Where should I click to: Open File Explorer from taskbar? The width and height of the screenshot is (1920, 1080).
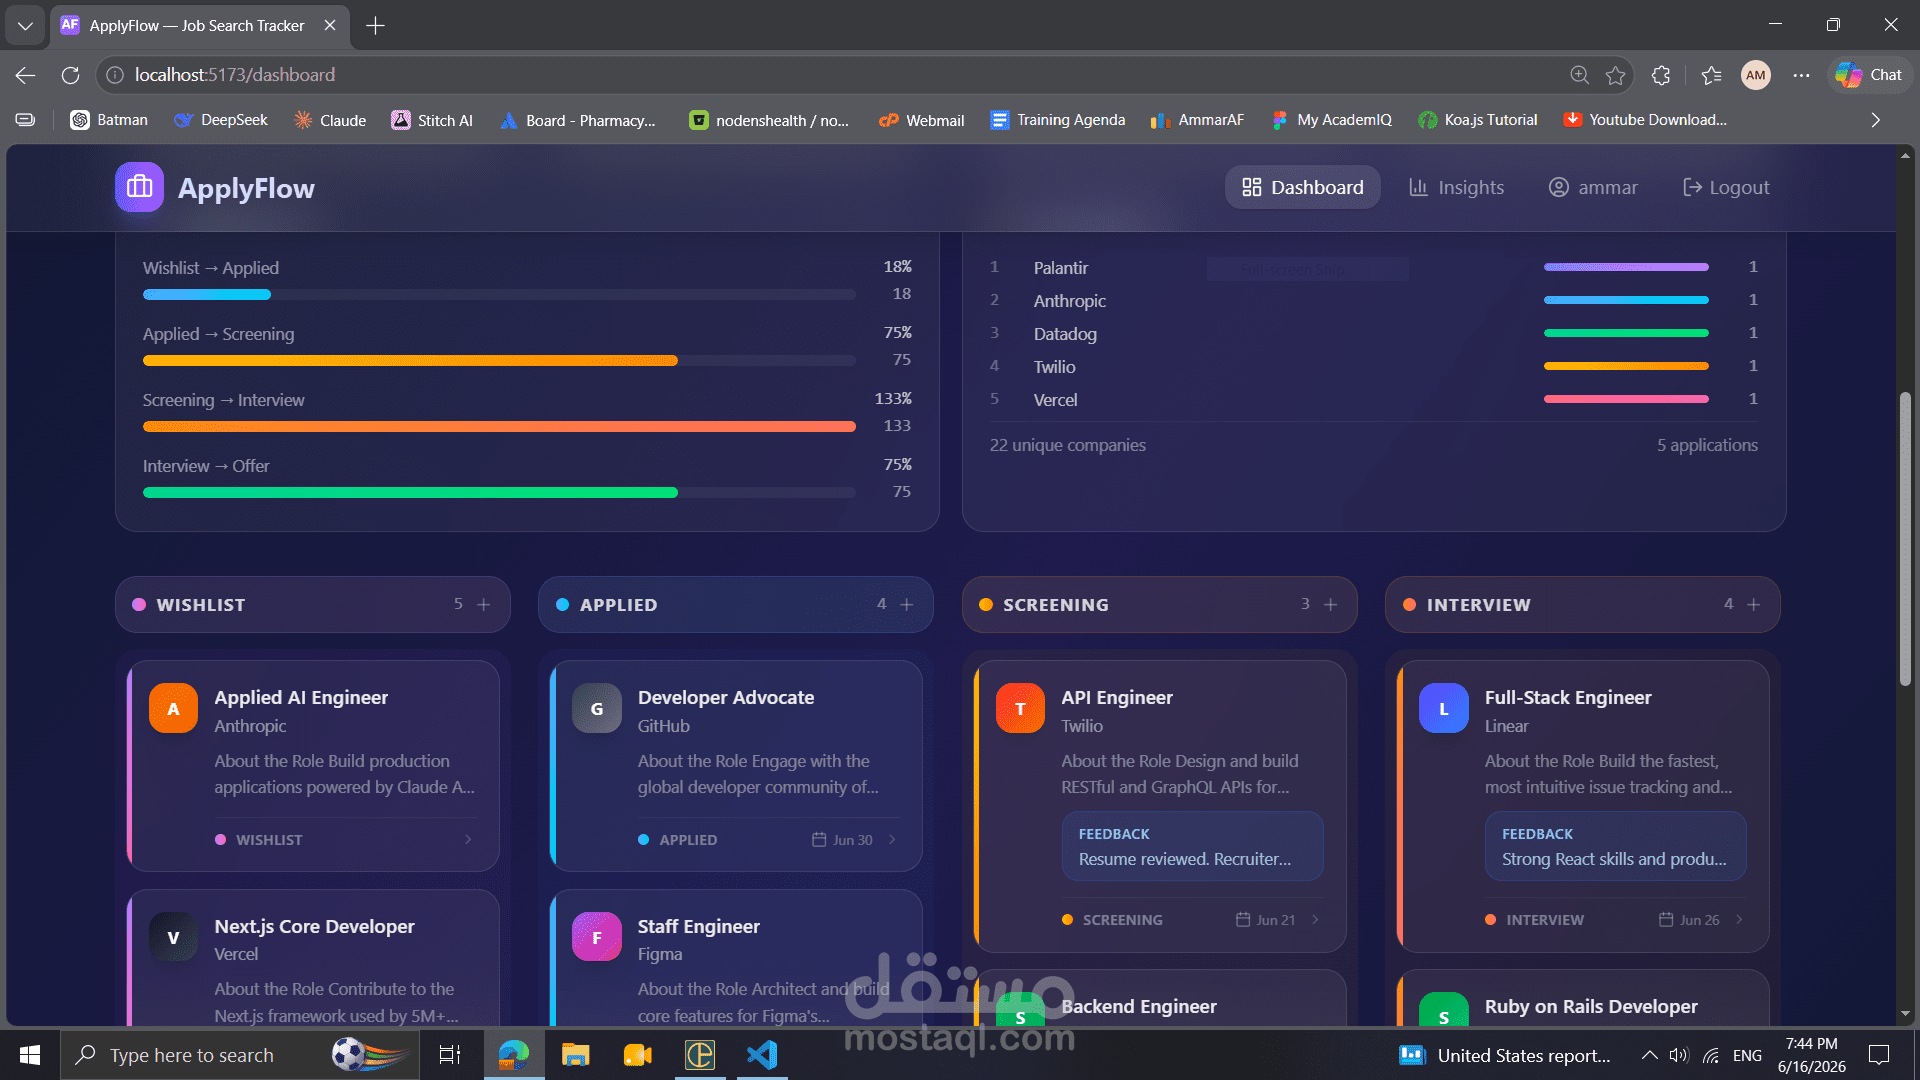point(575,1055)
